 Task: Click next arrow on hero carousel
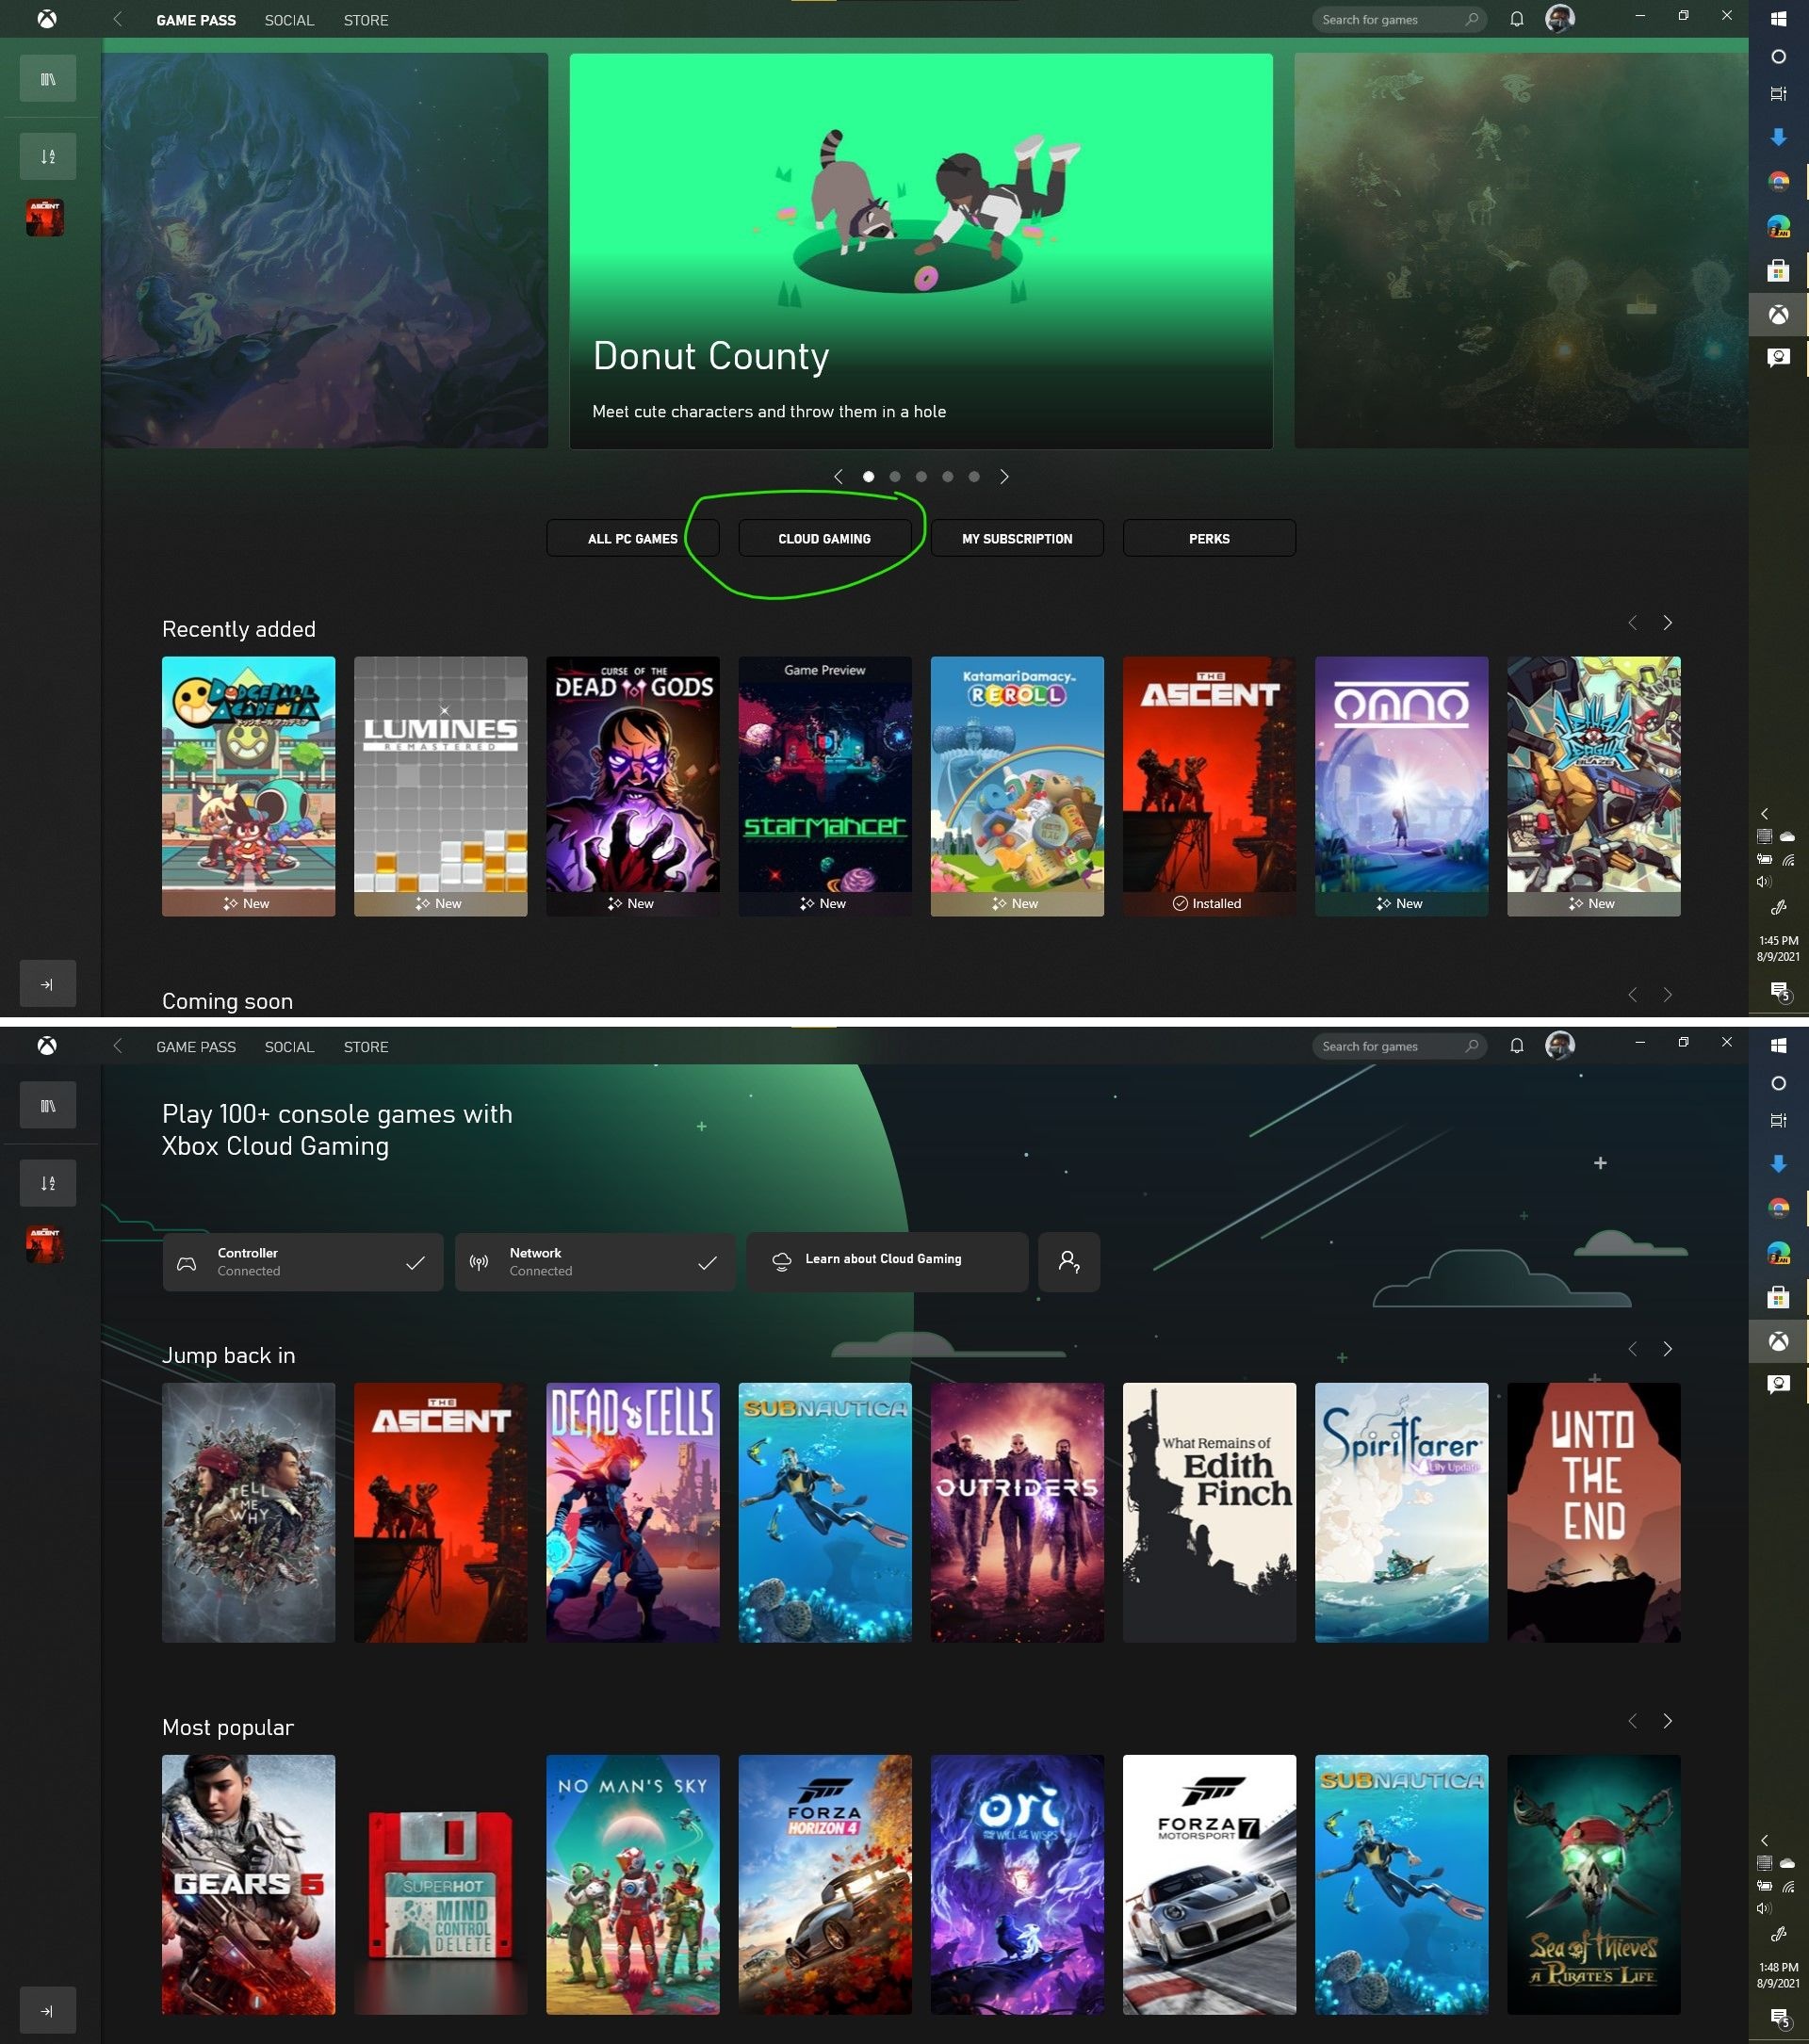tap(1007, 477)
